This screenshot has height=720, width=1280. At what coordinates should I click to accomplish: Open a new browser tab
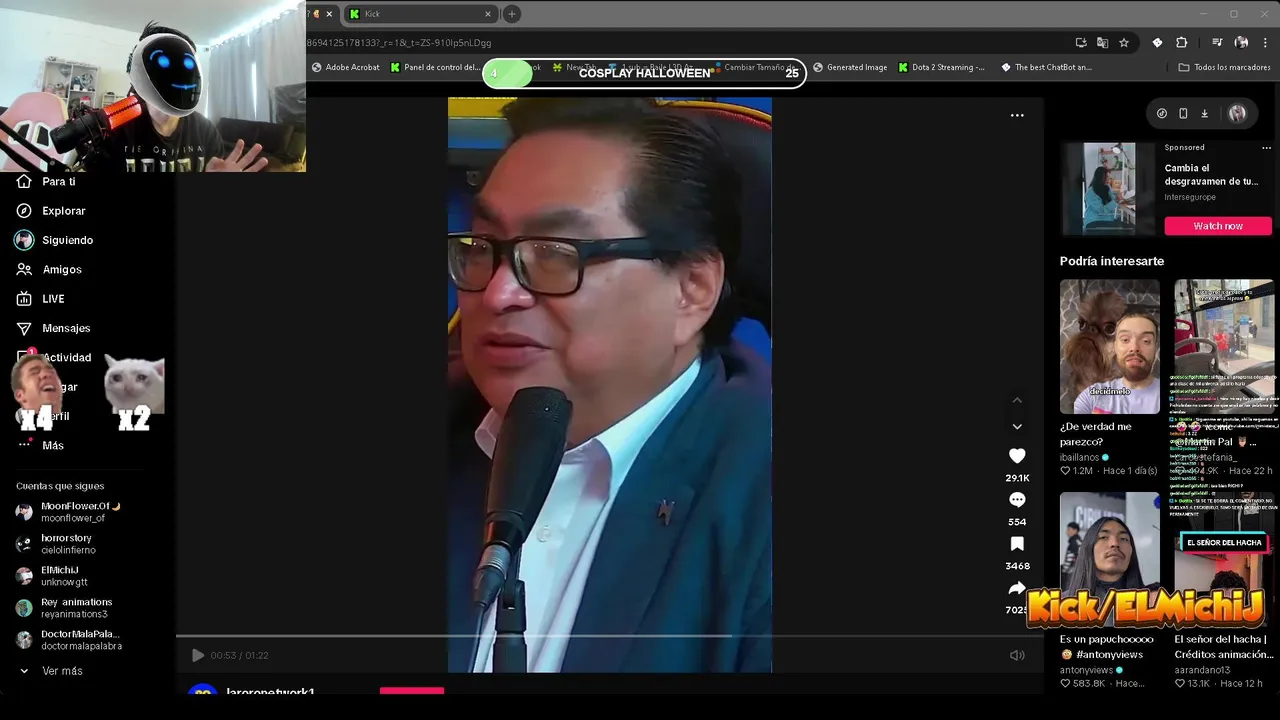(512, 14)
